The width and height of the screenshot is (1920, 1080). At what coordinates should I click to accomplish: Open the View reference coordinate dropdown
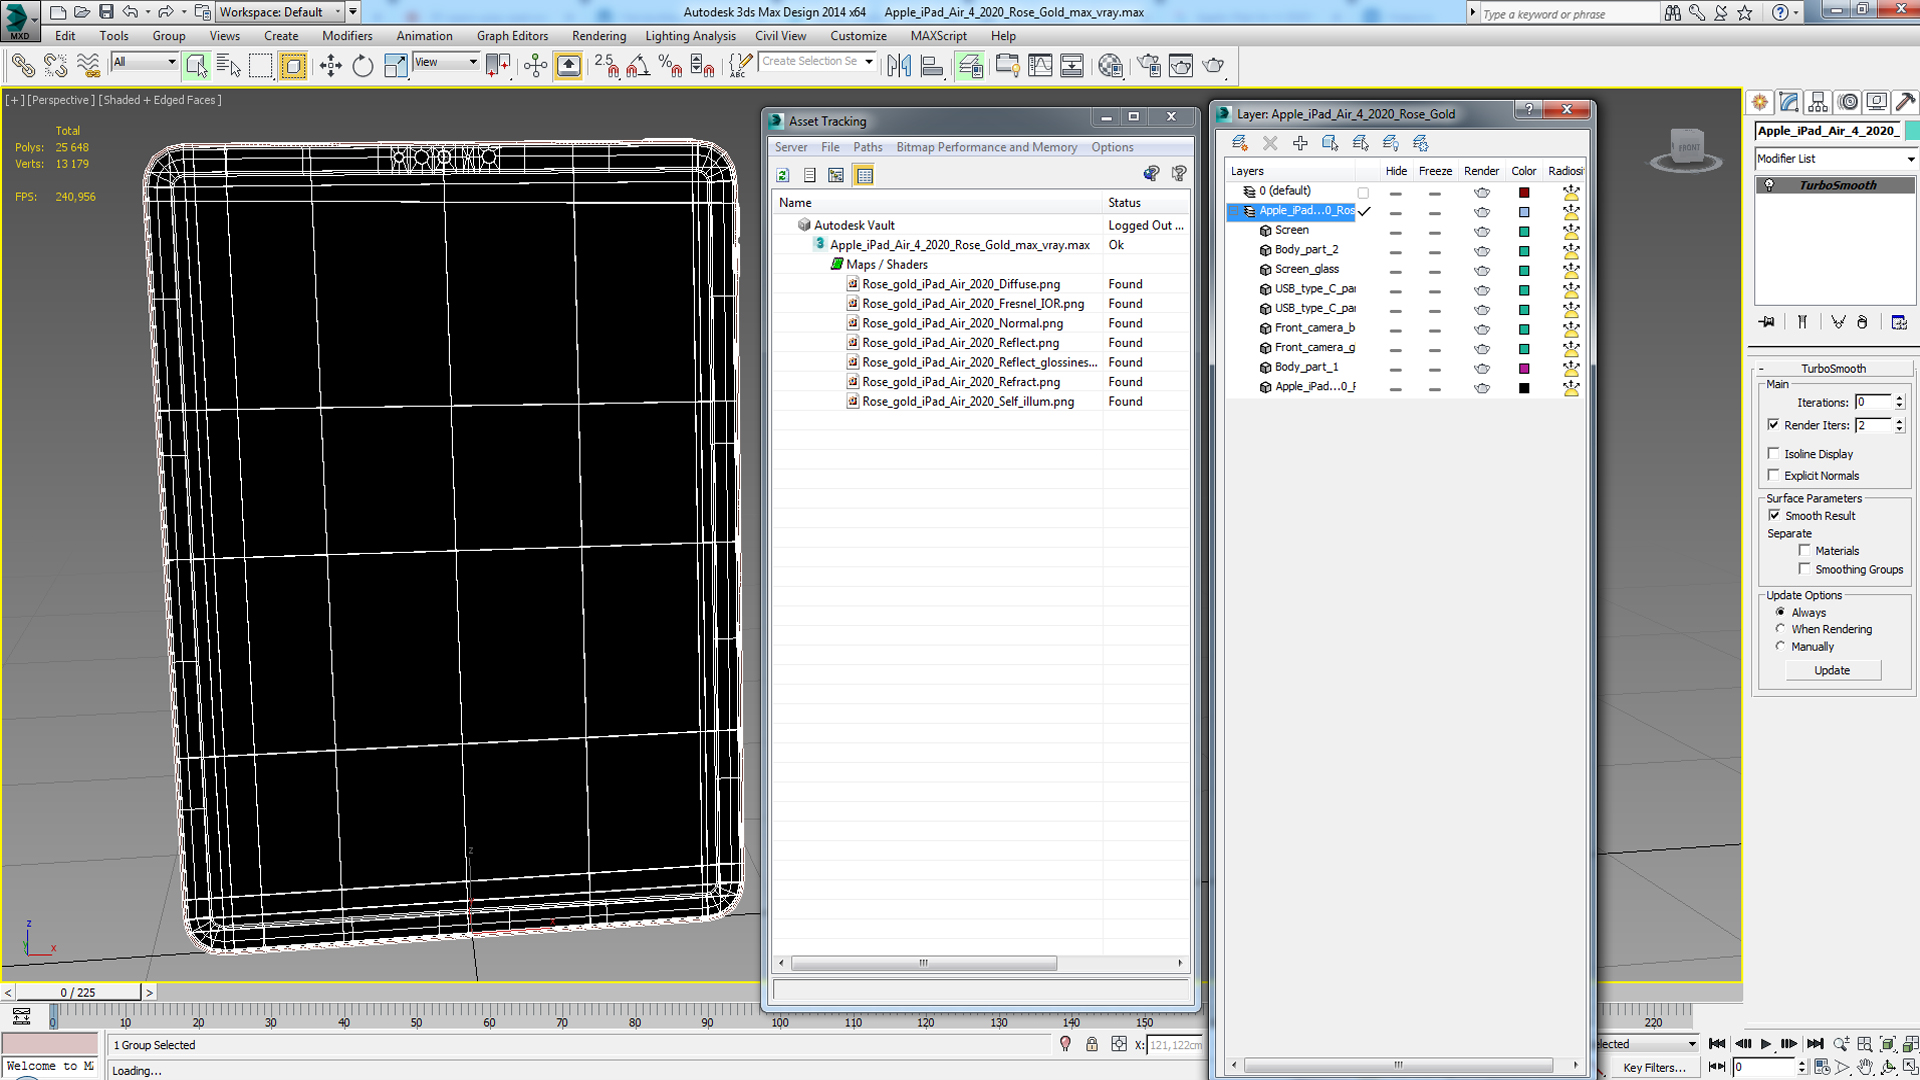pyautogui.click(x=446, y=62)
